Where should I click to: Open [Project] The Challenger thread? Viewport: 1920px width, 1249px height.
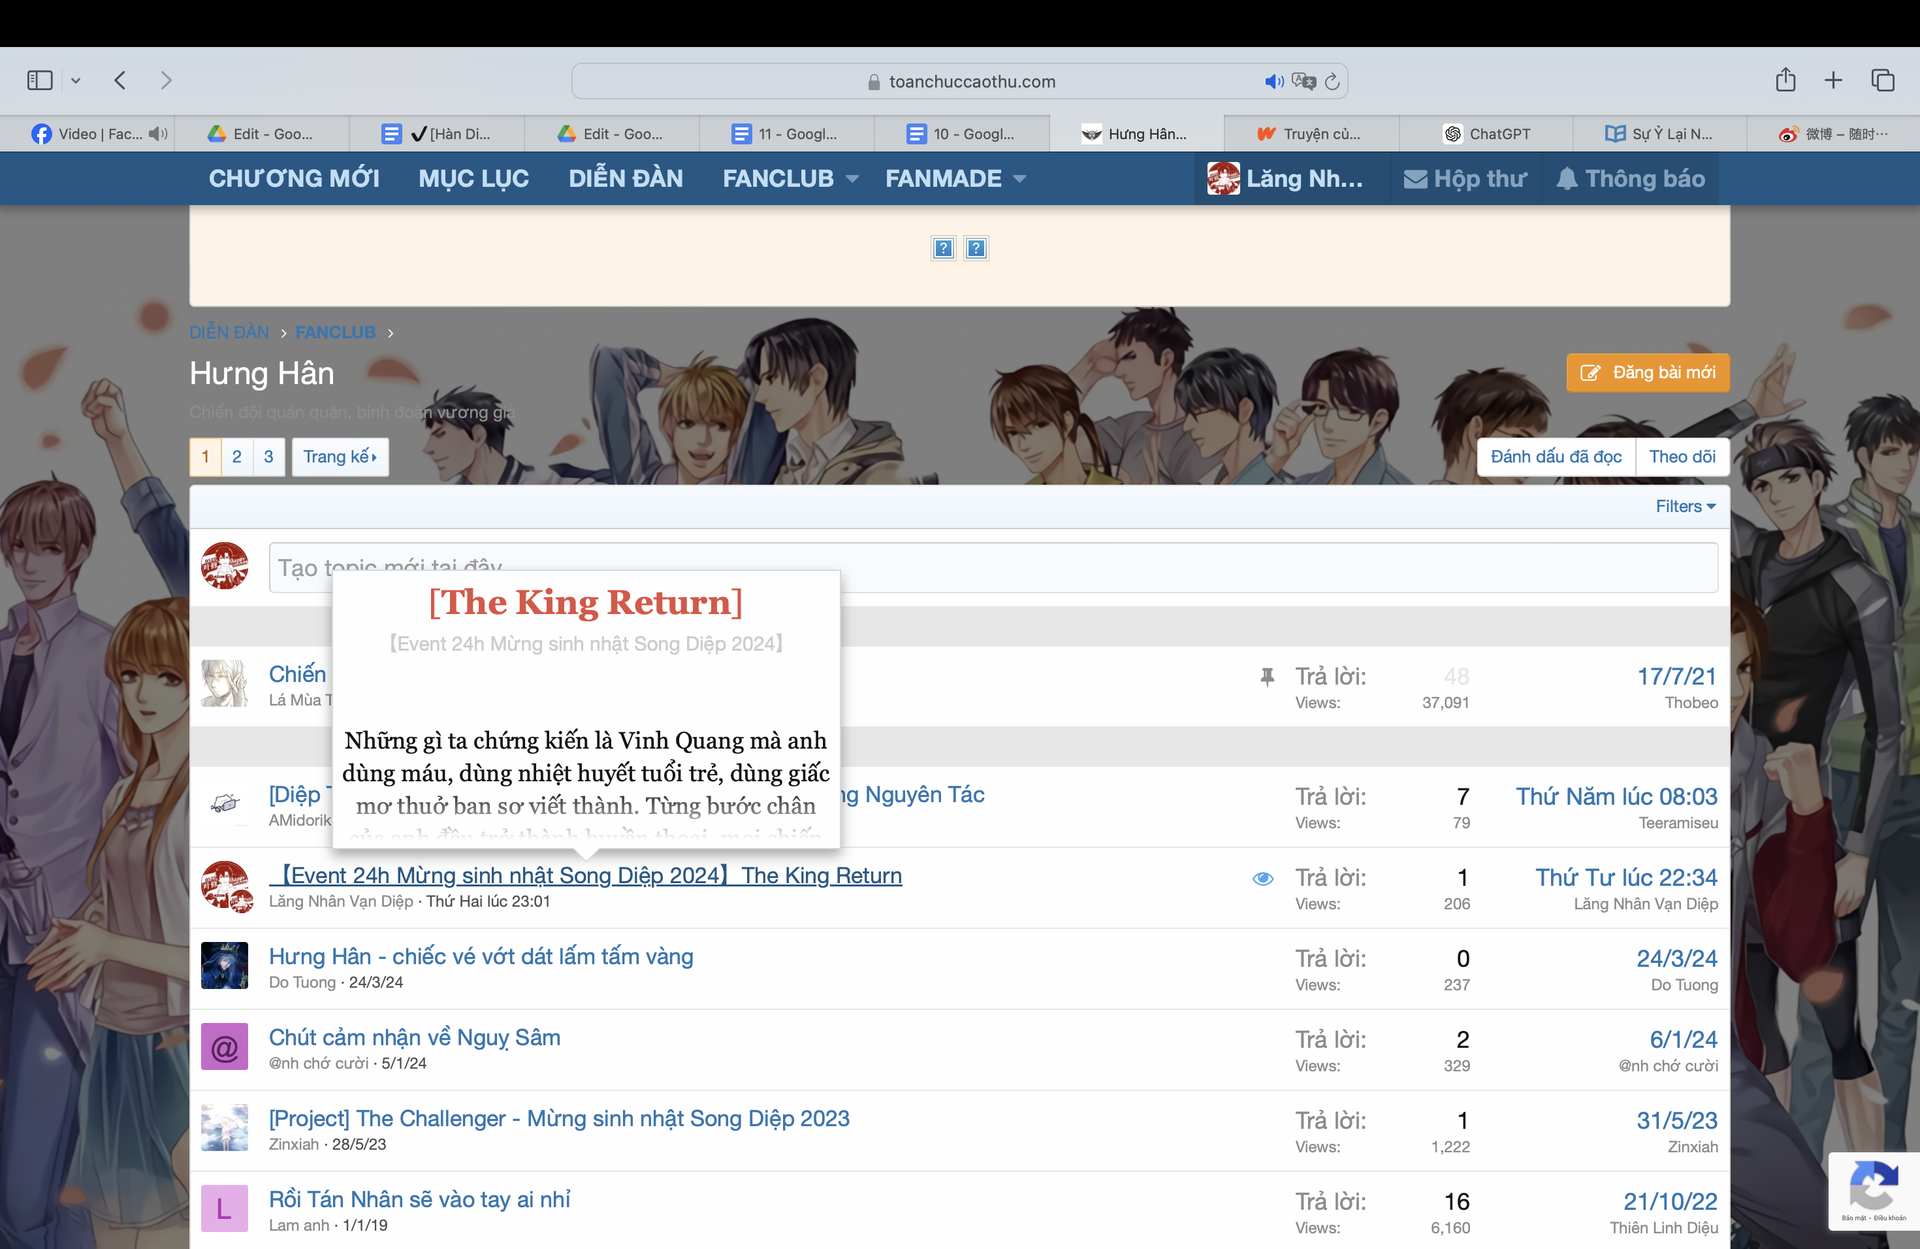click(x=559, y=1118)
